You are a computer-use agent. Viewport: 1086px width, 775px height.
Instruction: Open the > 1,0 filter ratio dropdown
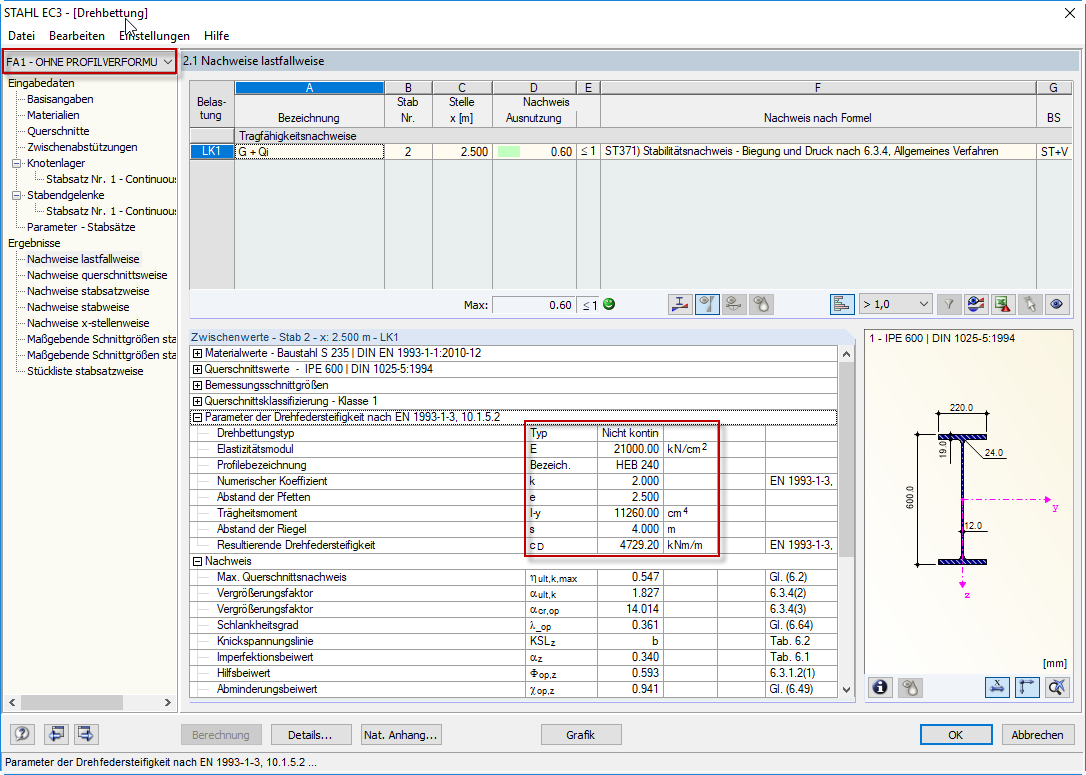pos(896,305)
